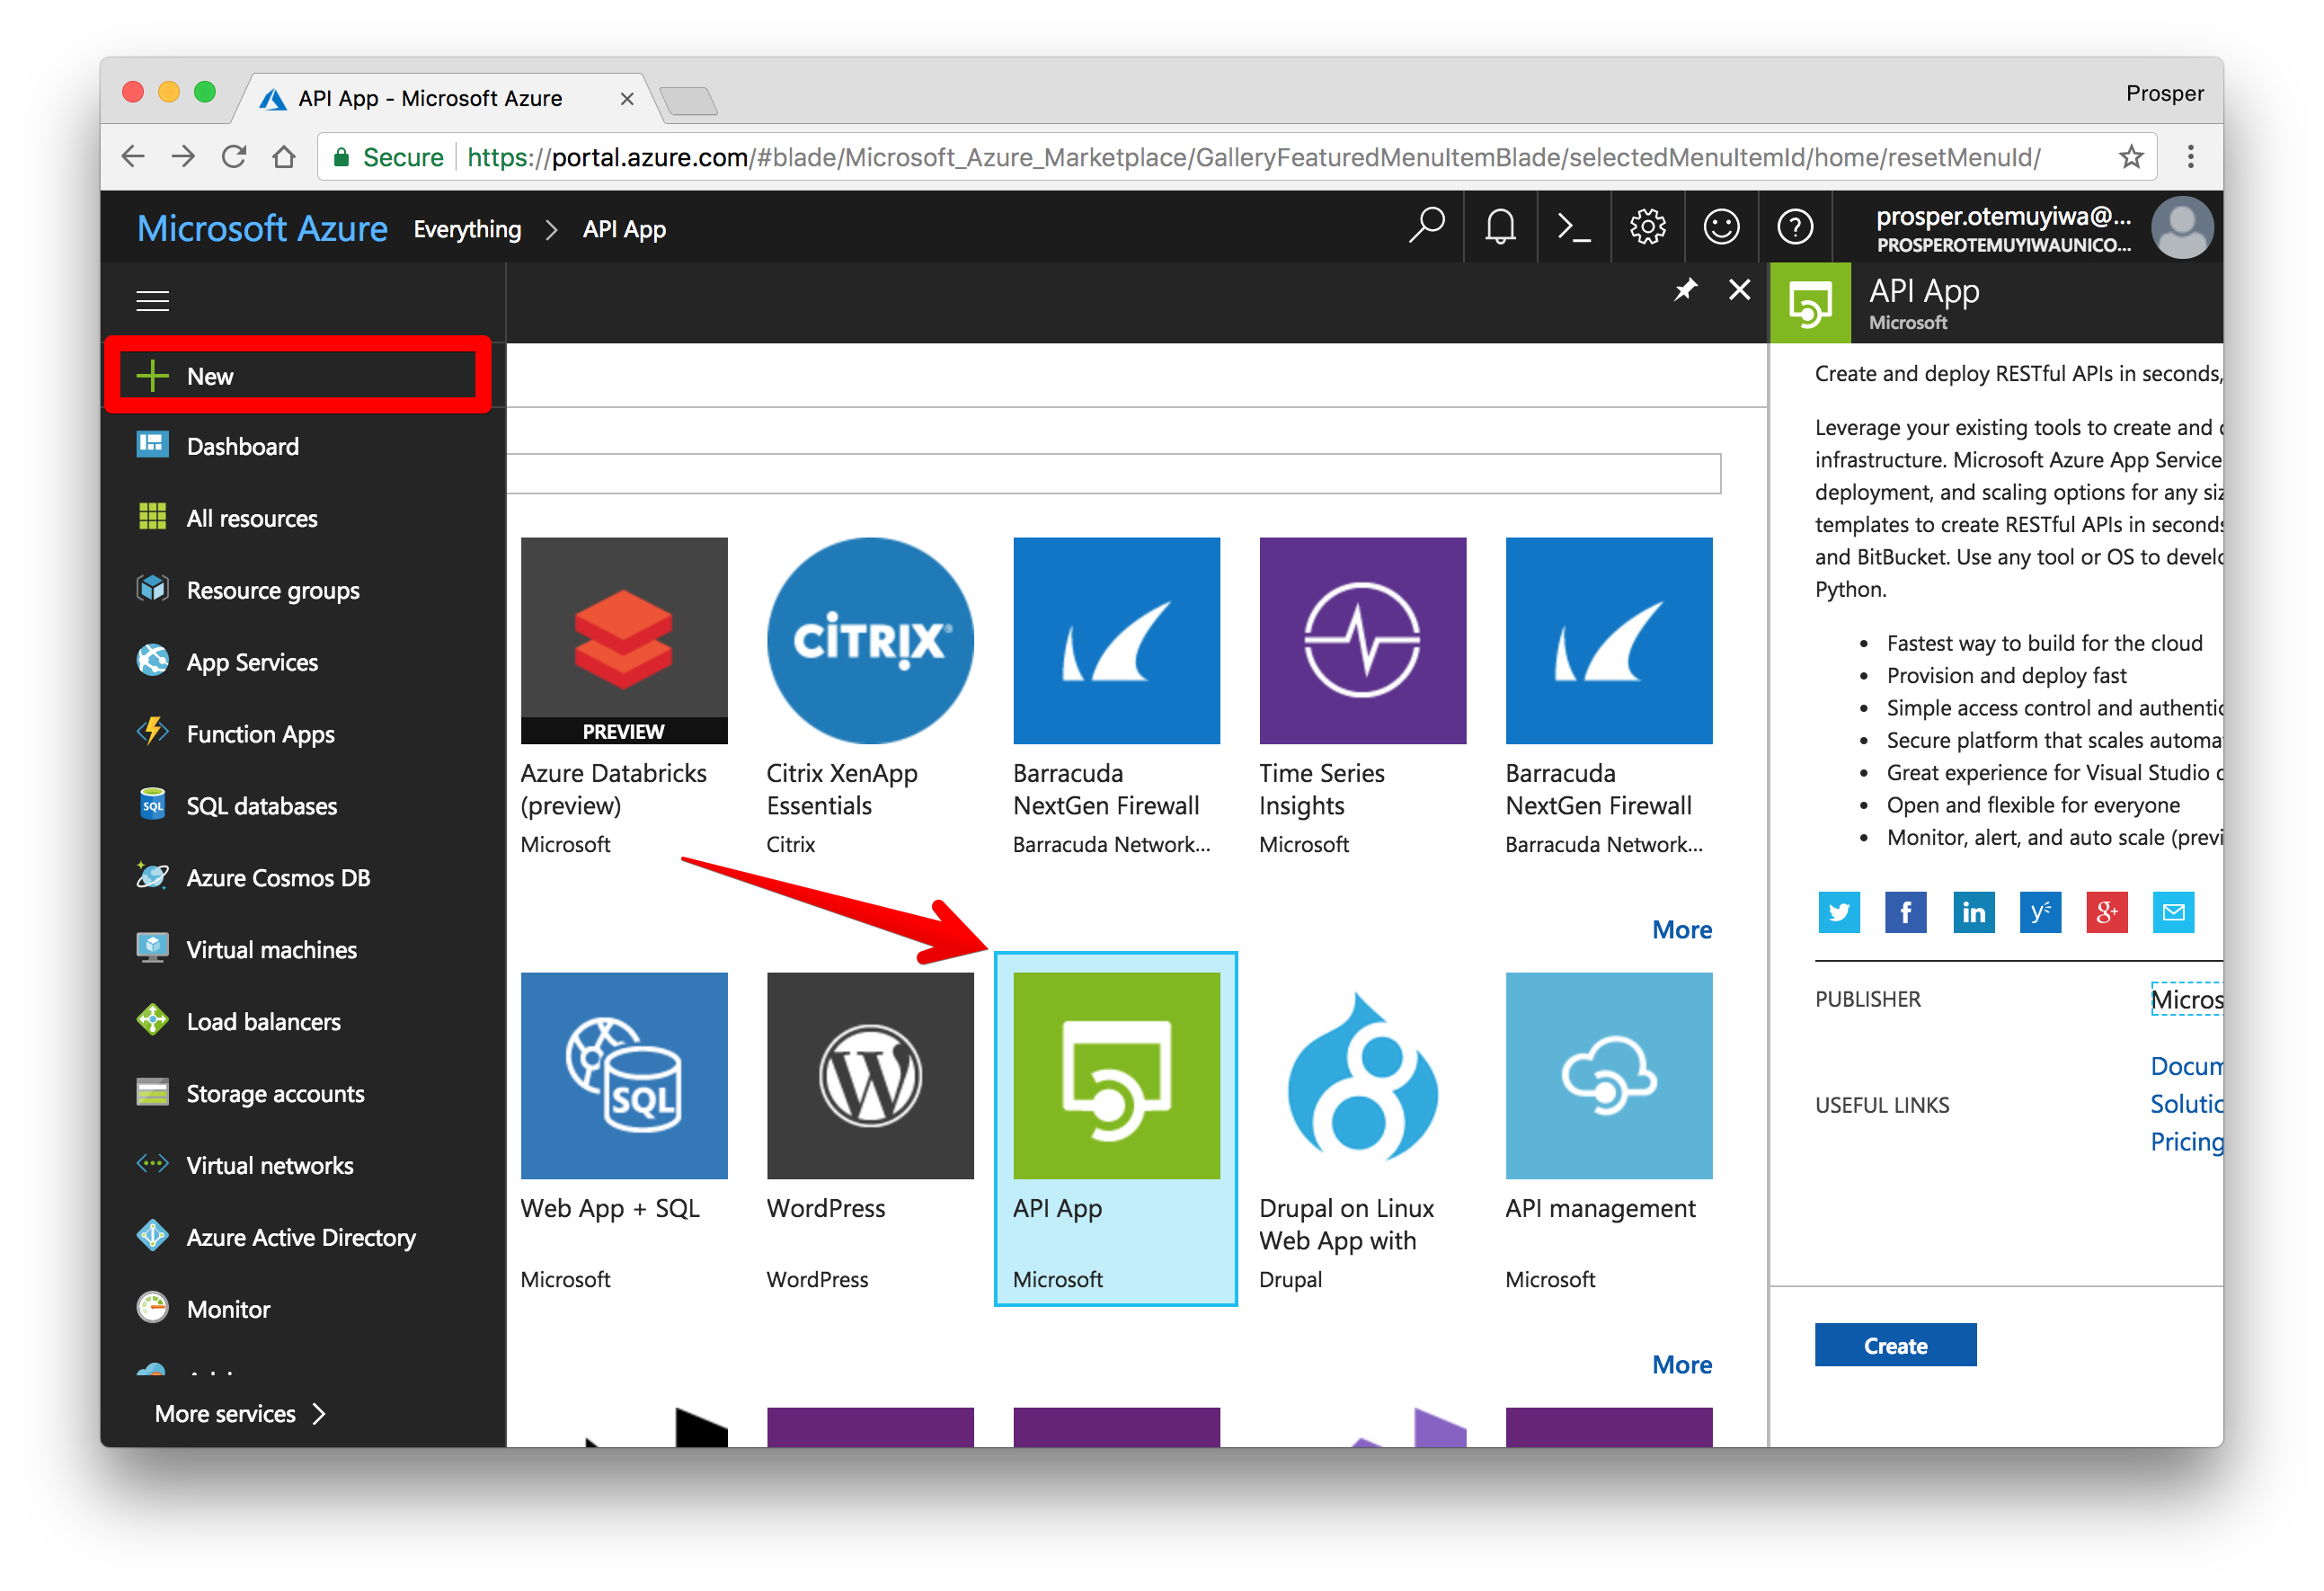Open Dashboard from sidebar

pos(242,446)
